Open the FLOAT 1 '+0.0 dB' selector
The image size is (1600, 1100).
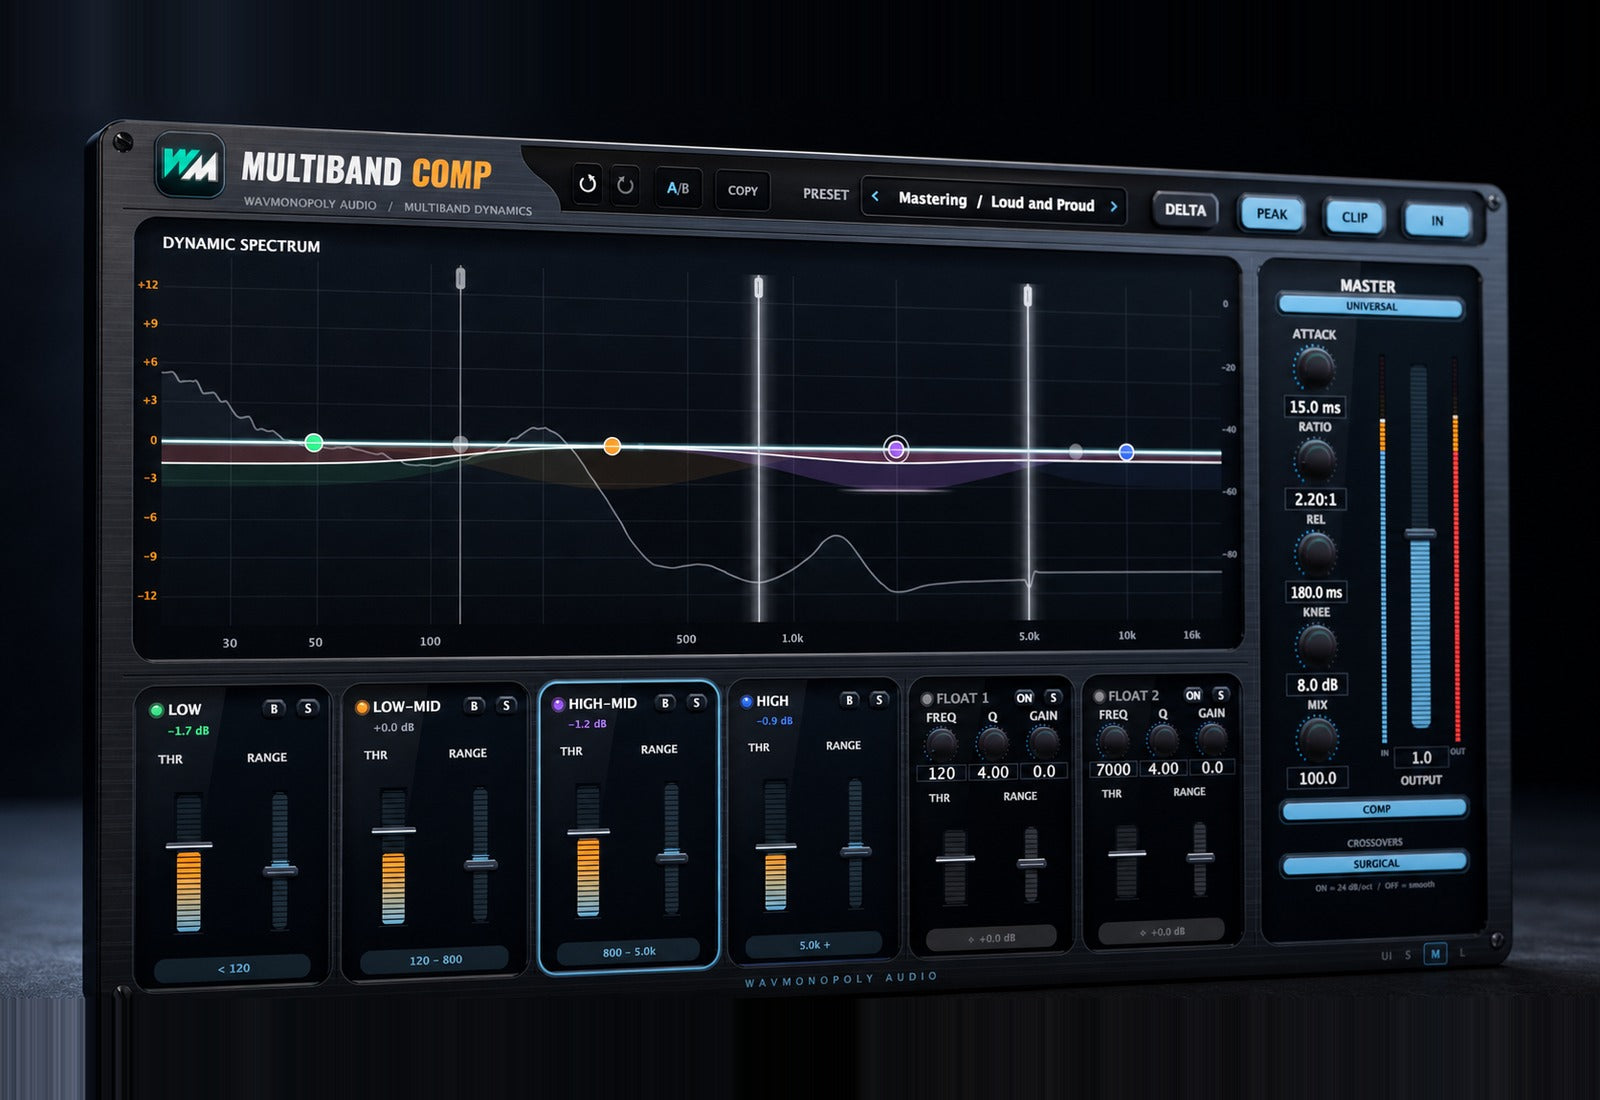tap(991, 938)
